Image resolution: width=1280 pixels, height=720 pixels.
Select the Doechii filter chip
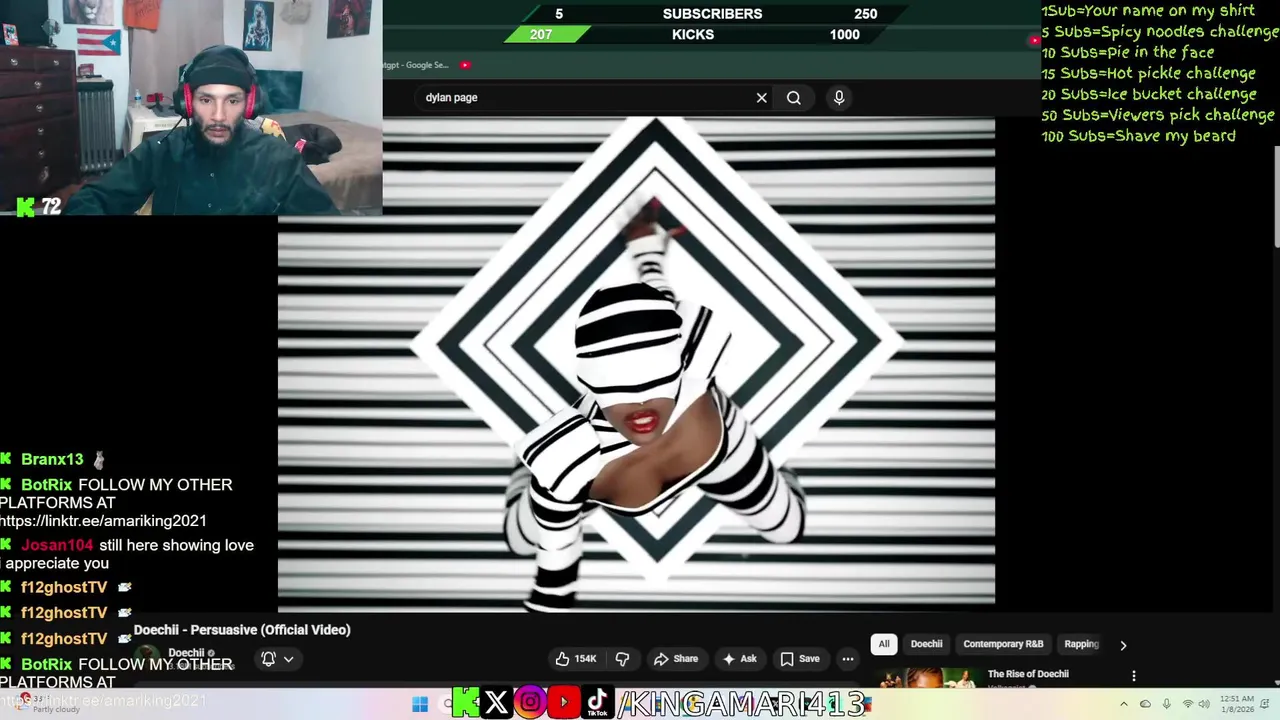[x=926, y=644]
